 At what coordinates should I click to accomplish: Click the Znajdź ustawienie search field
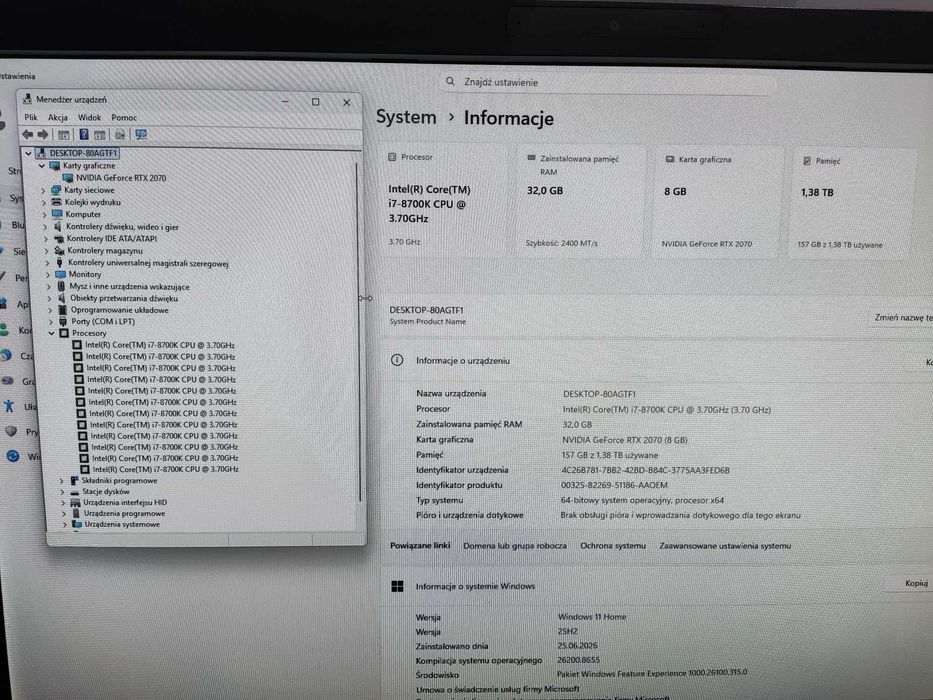610,82
